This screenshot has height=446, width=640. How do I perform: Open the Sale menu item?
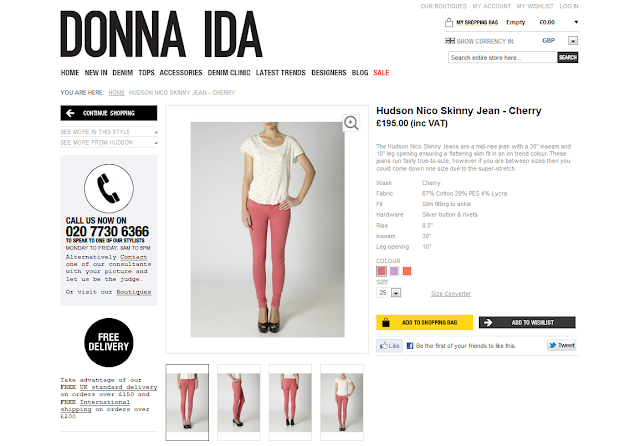381,73
